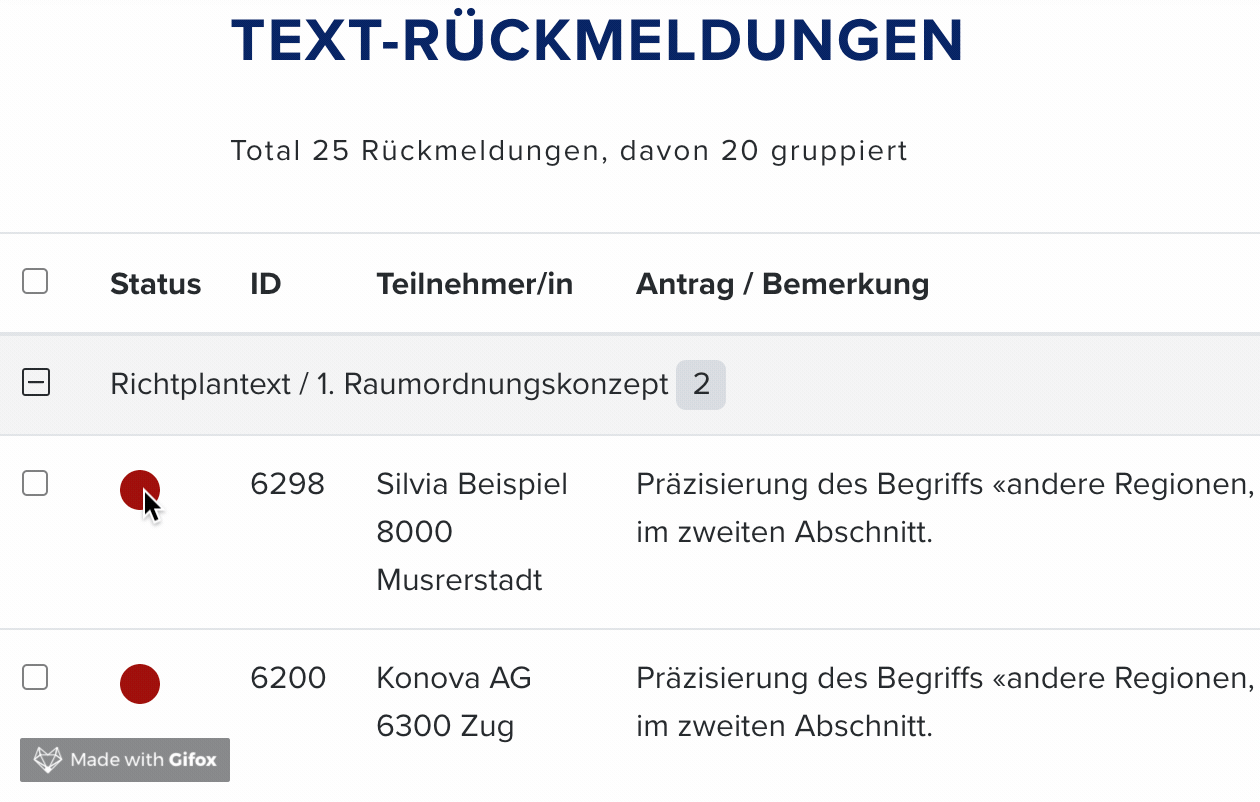Screen dimensions: 1260x802
Task: Sort by the Status column header
Action: pyautogui.click(x=155, y=284)
